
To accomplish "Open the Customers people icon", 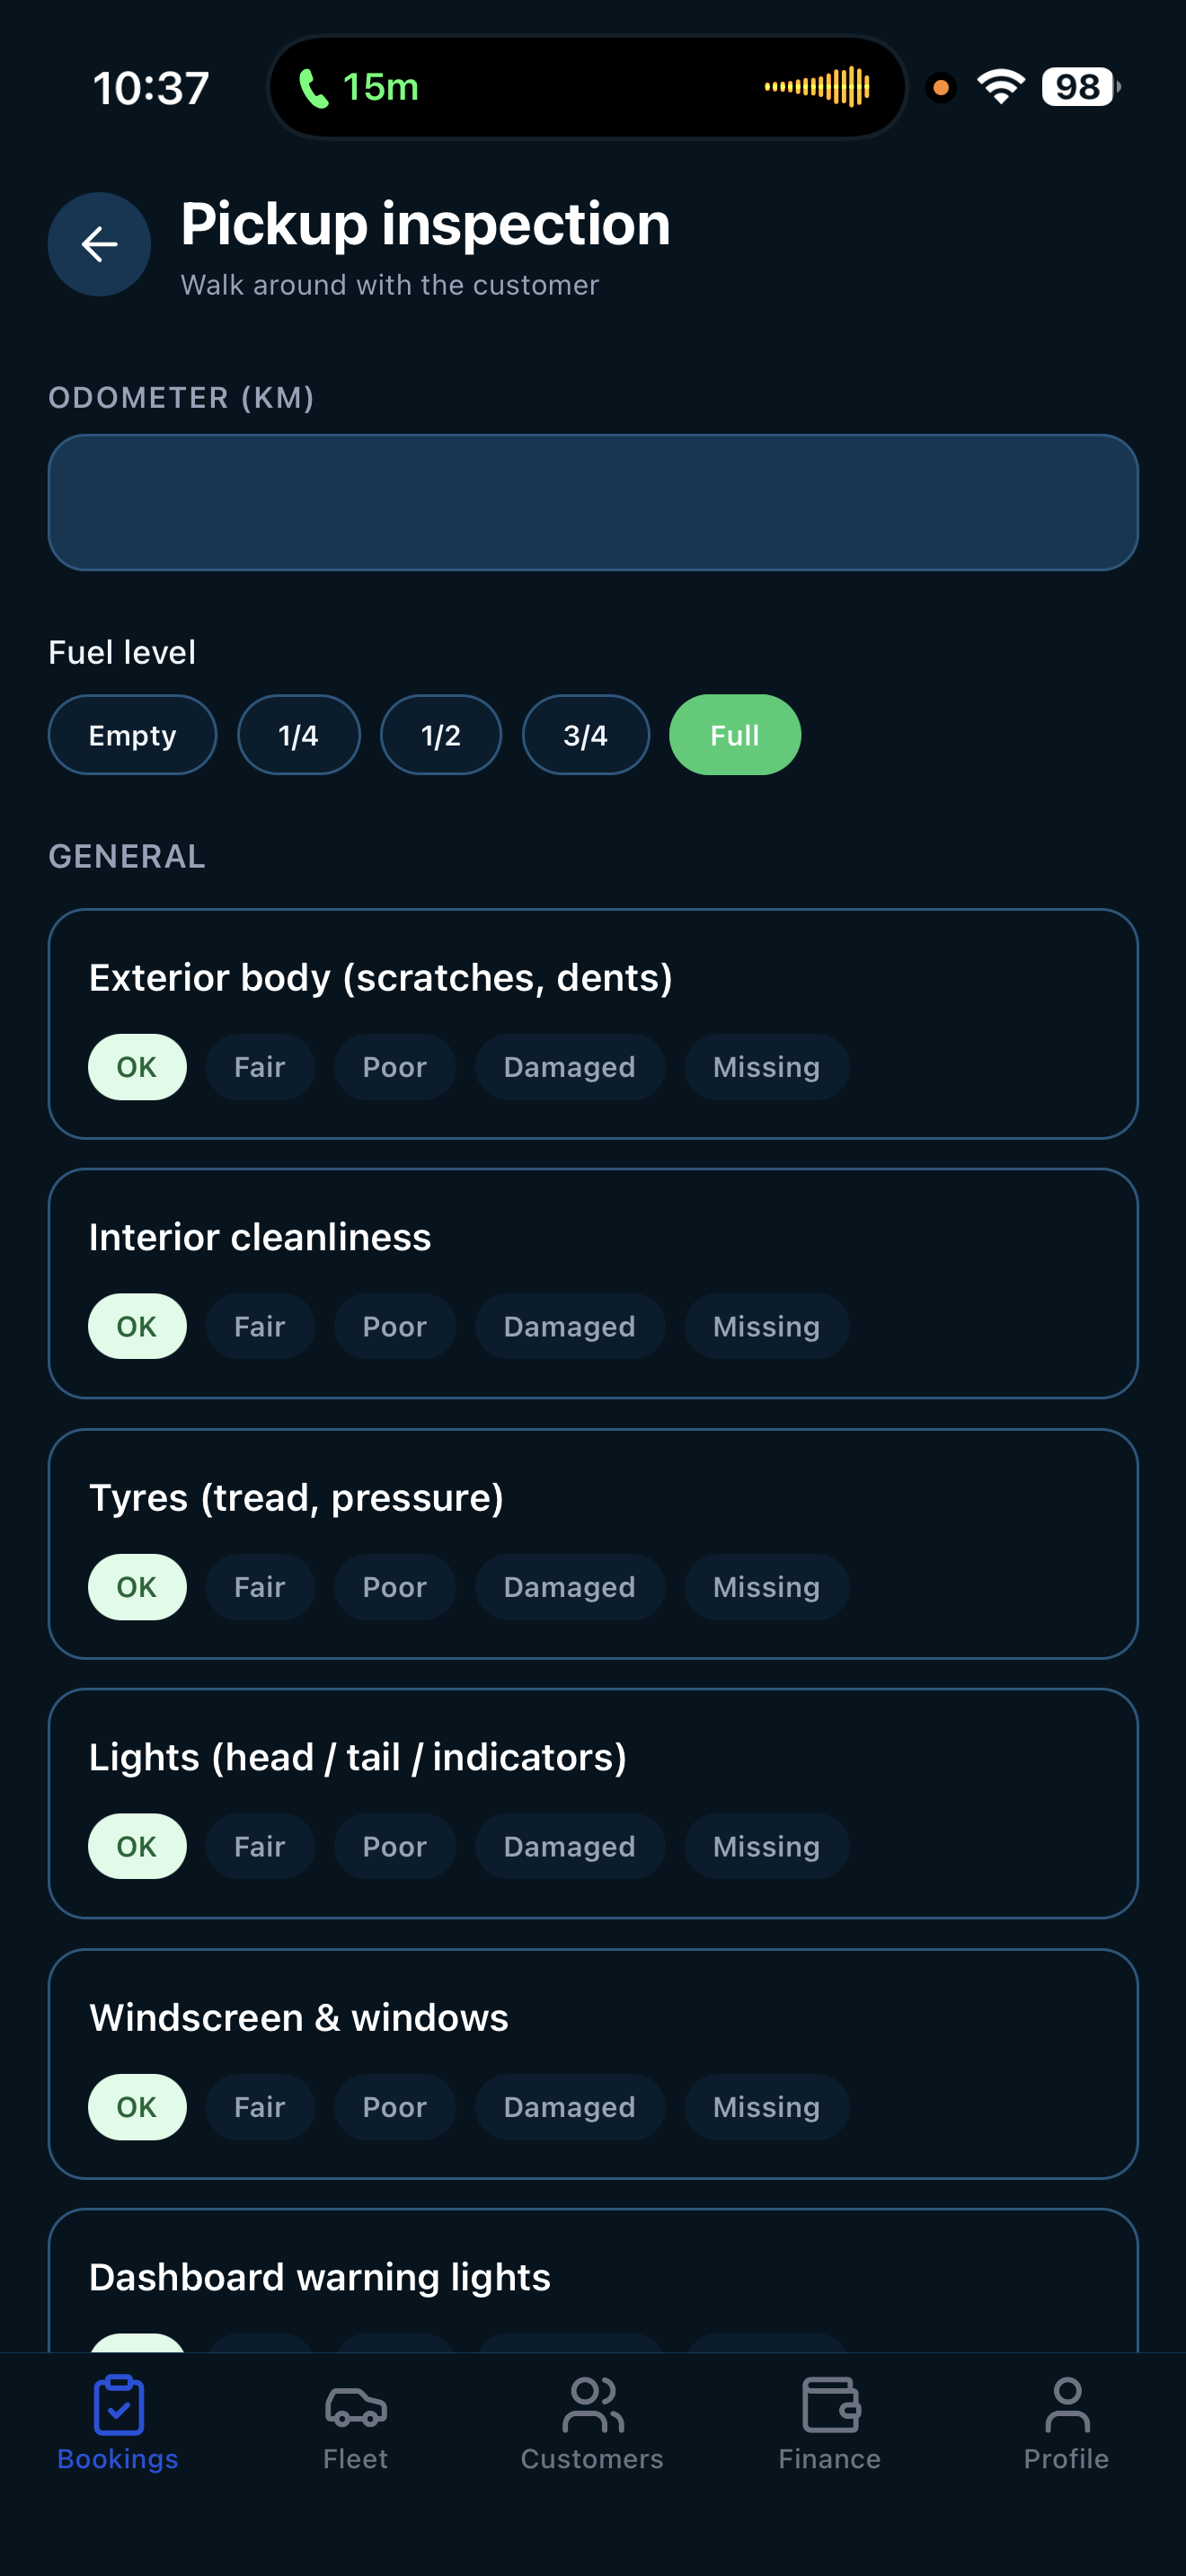I will coord(592,2405).
